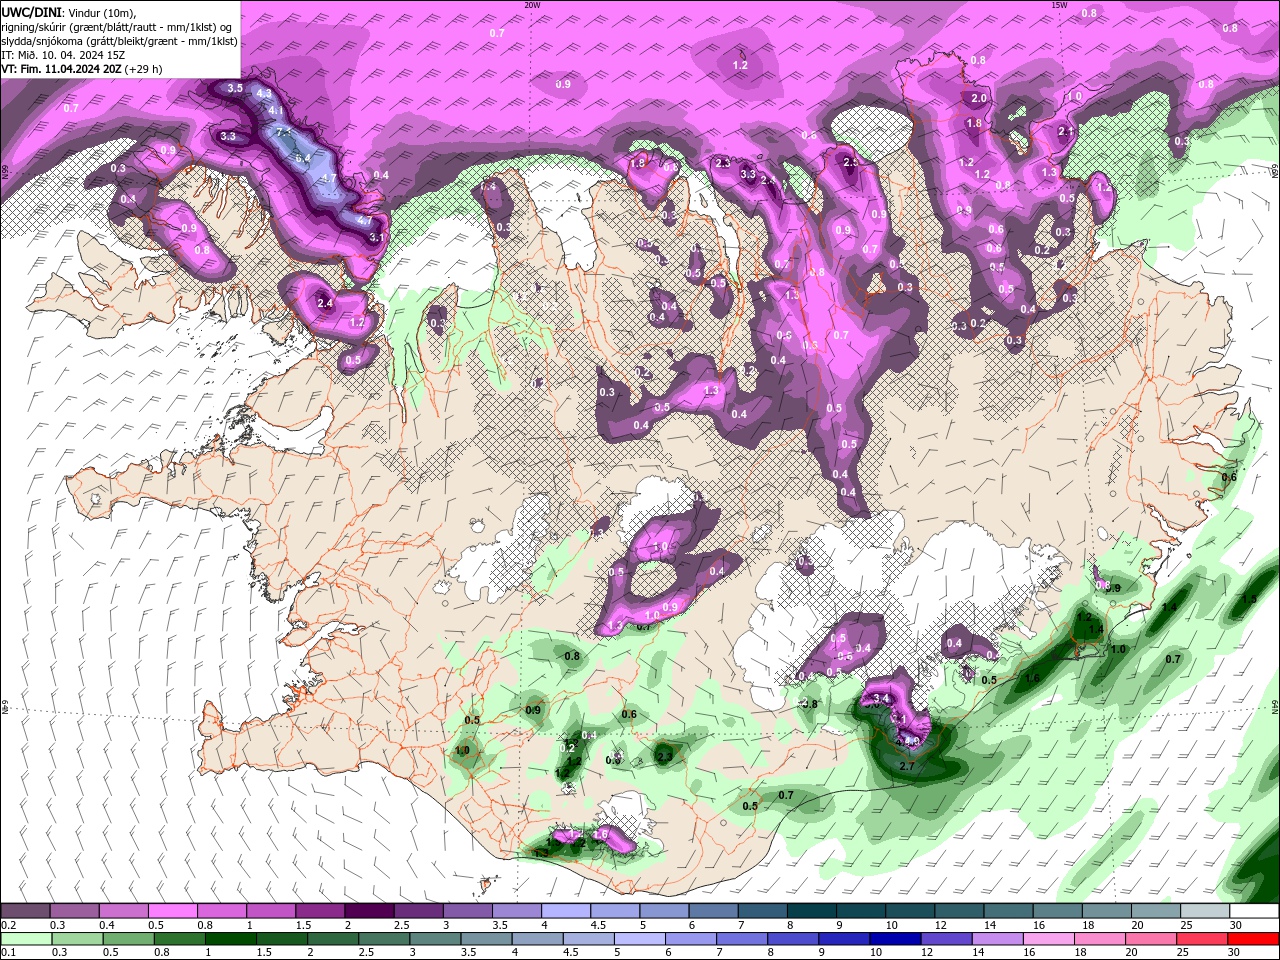Click the 15W longitude label

(x=1058, y=5)
